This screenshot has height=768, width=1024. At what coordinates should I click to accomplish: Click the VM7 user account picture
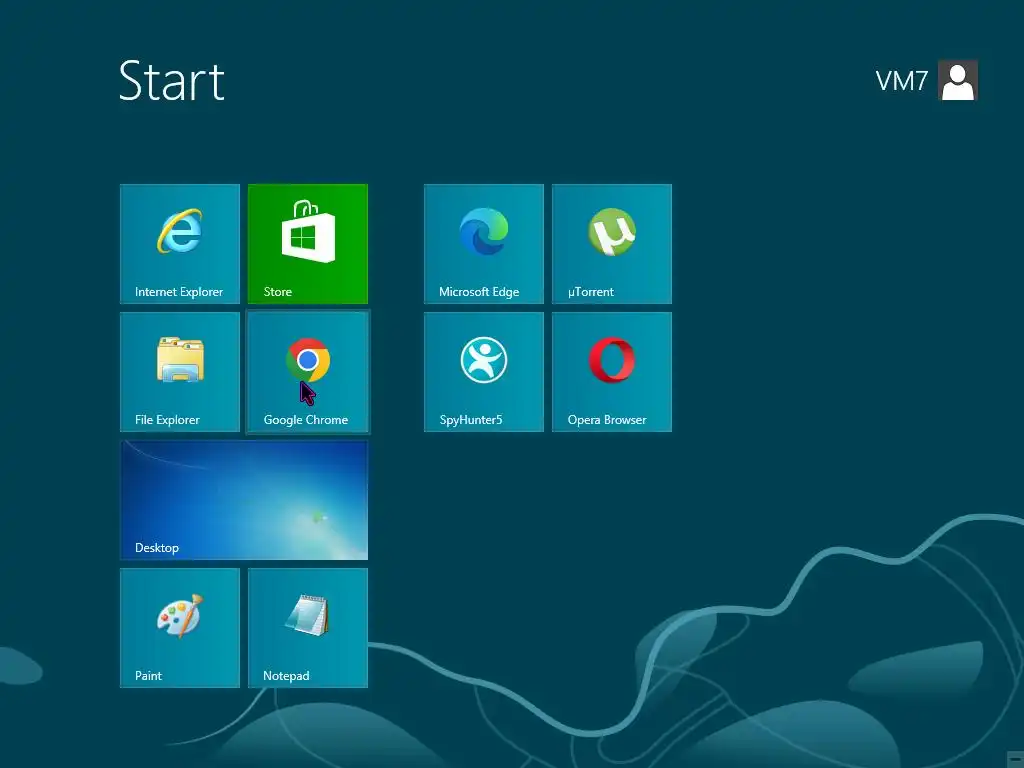(957, 80)
